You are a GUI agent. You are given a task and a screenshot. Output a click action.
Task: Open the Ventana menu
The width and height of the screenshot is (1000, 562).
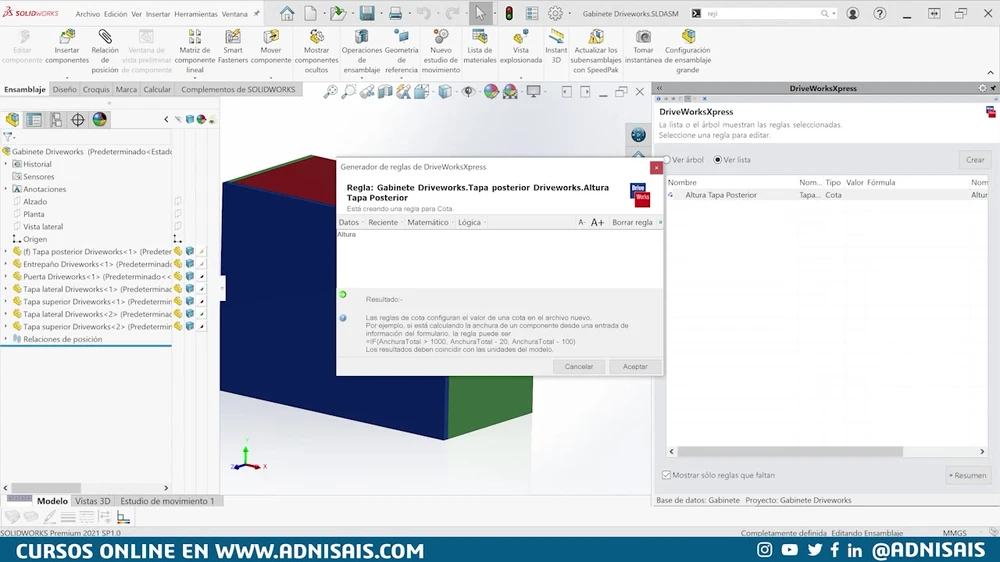pos(235,14)
